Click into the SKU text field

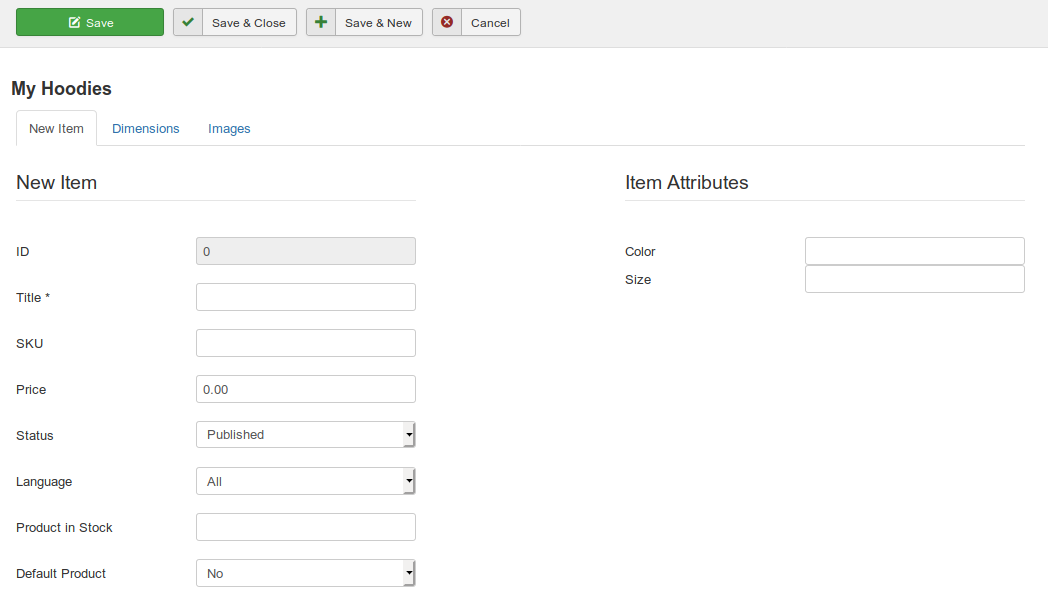tap(305, 343)
